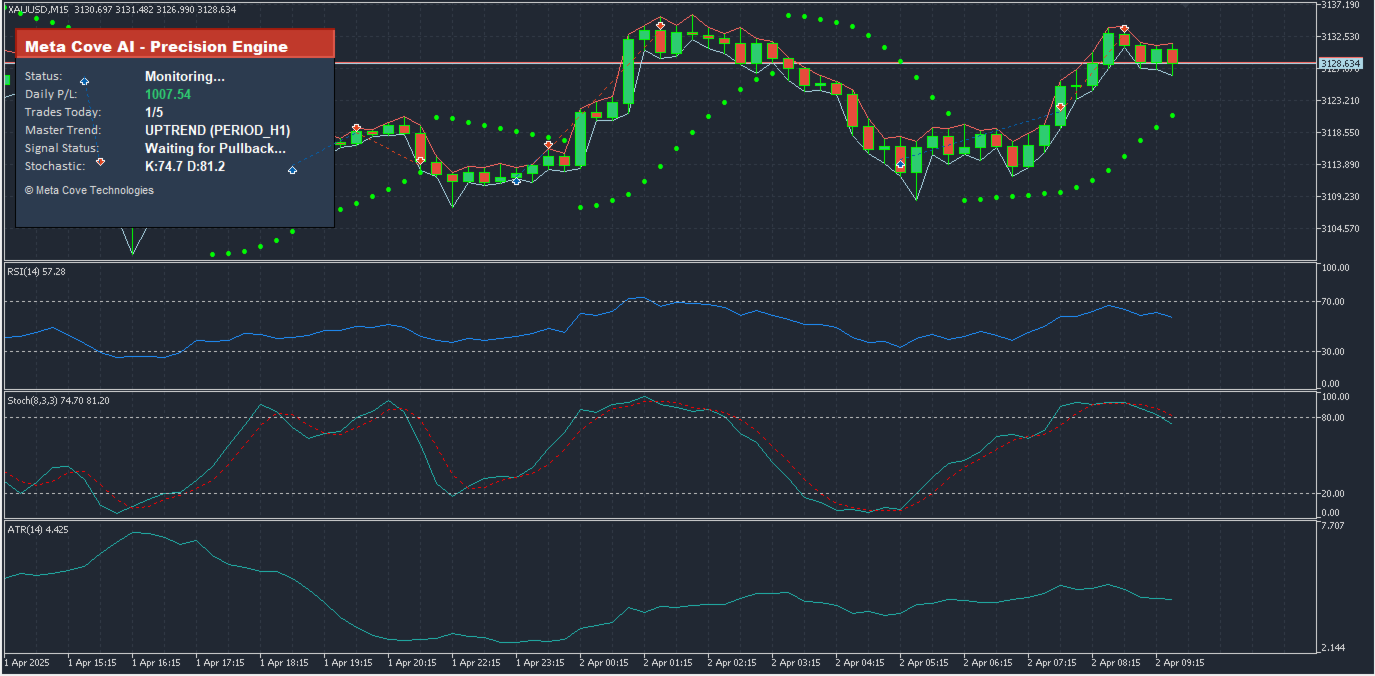Select the blue buy arrow at the 2 Apr 05:15 low

tap(901, 164)
